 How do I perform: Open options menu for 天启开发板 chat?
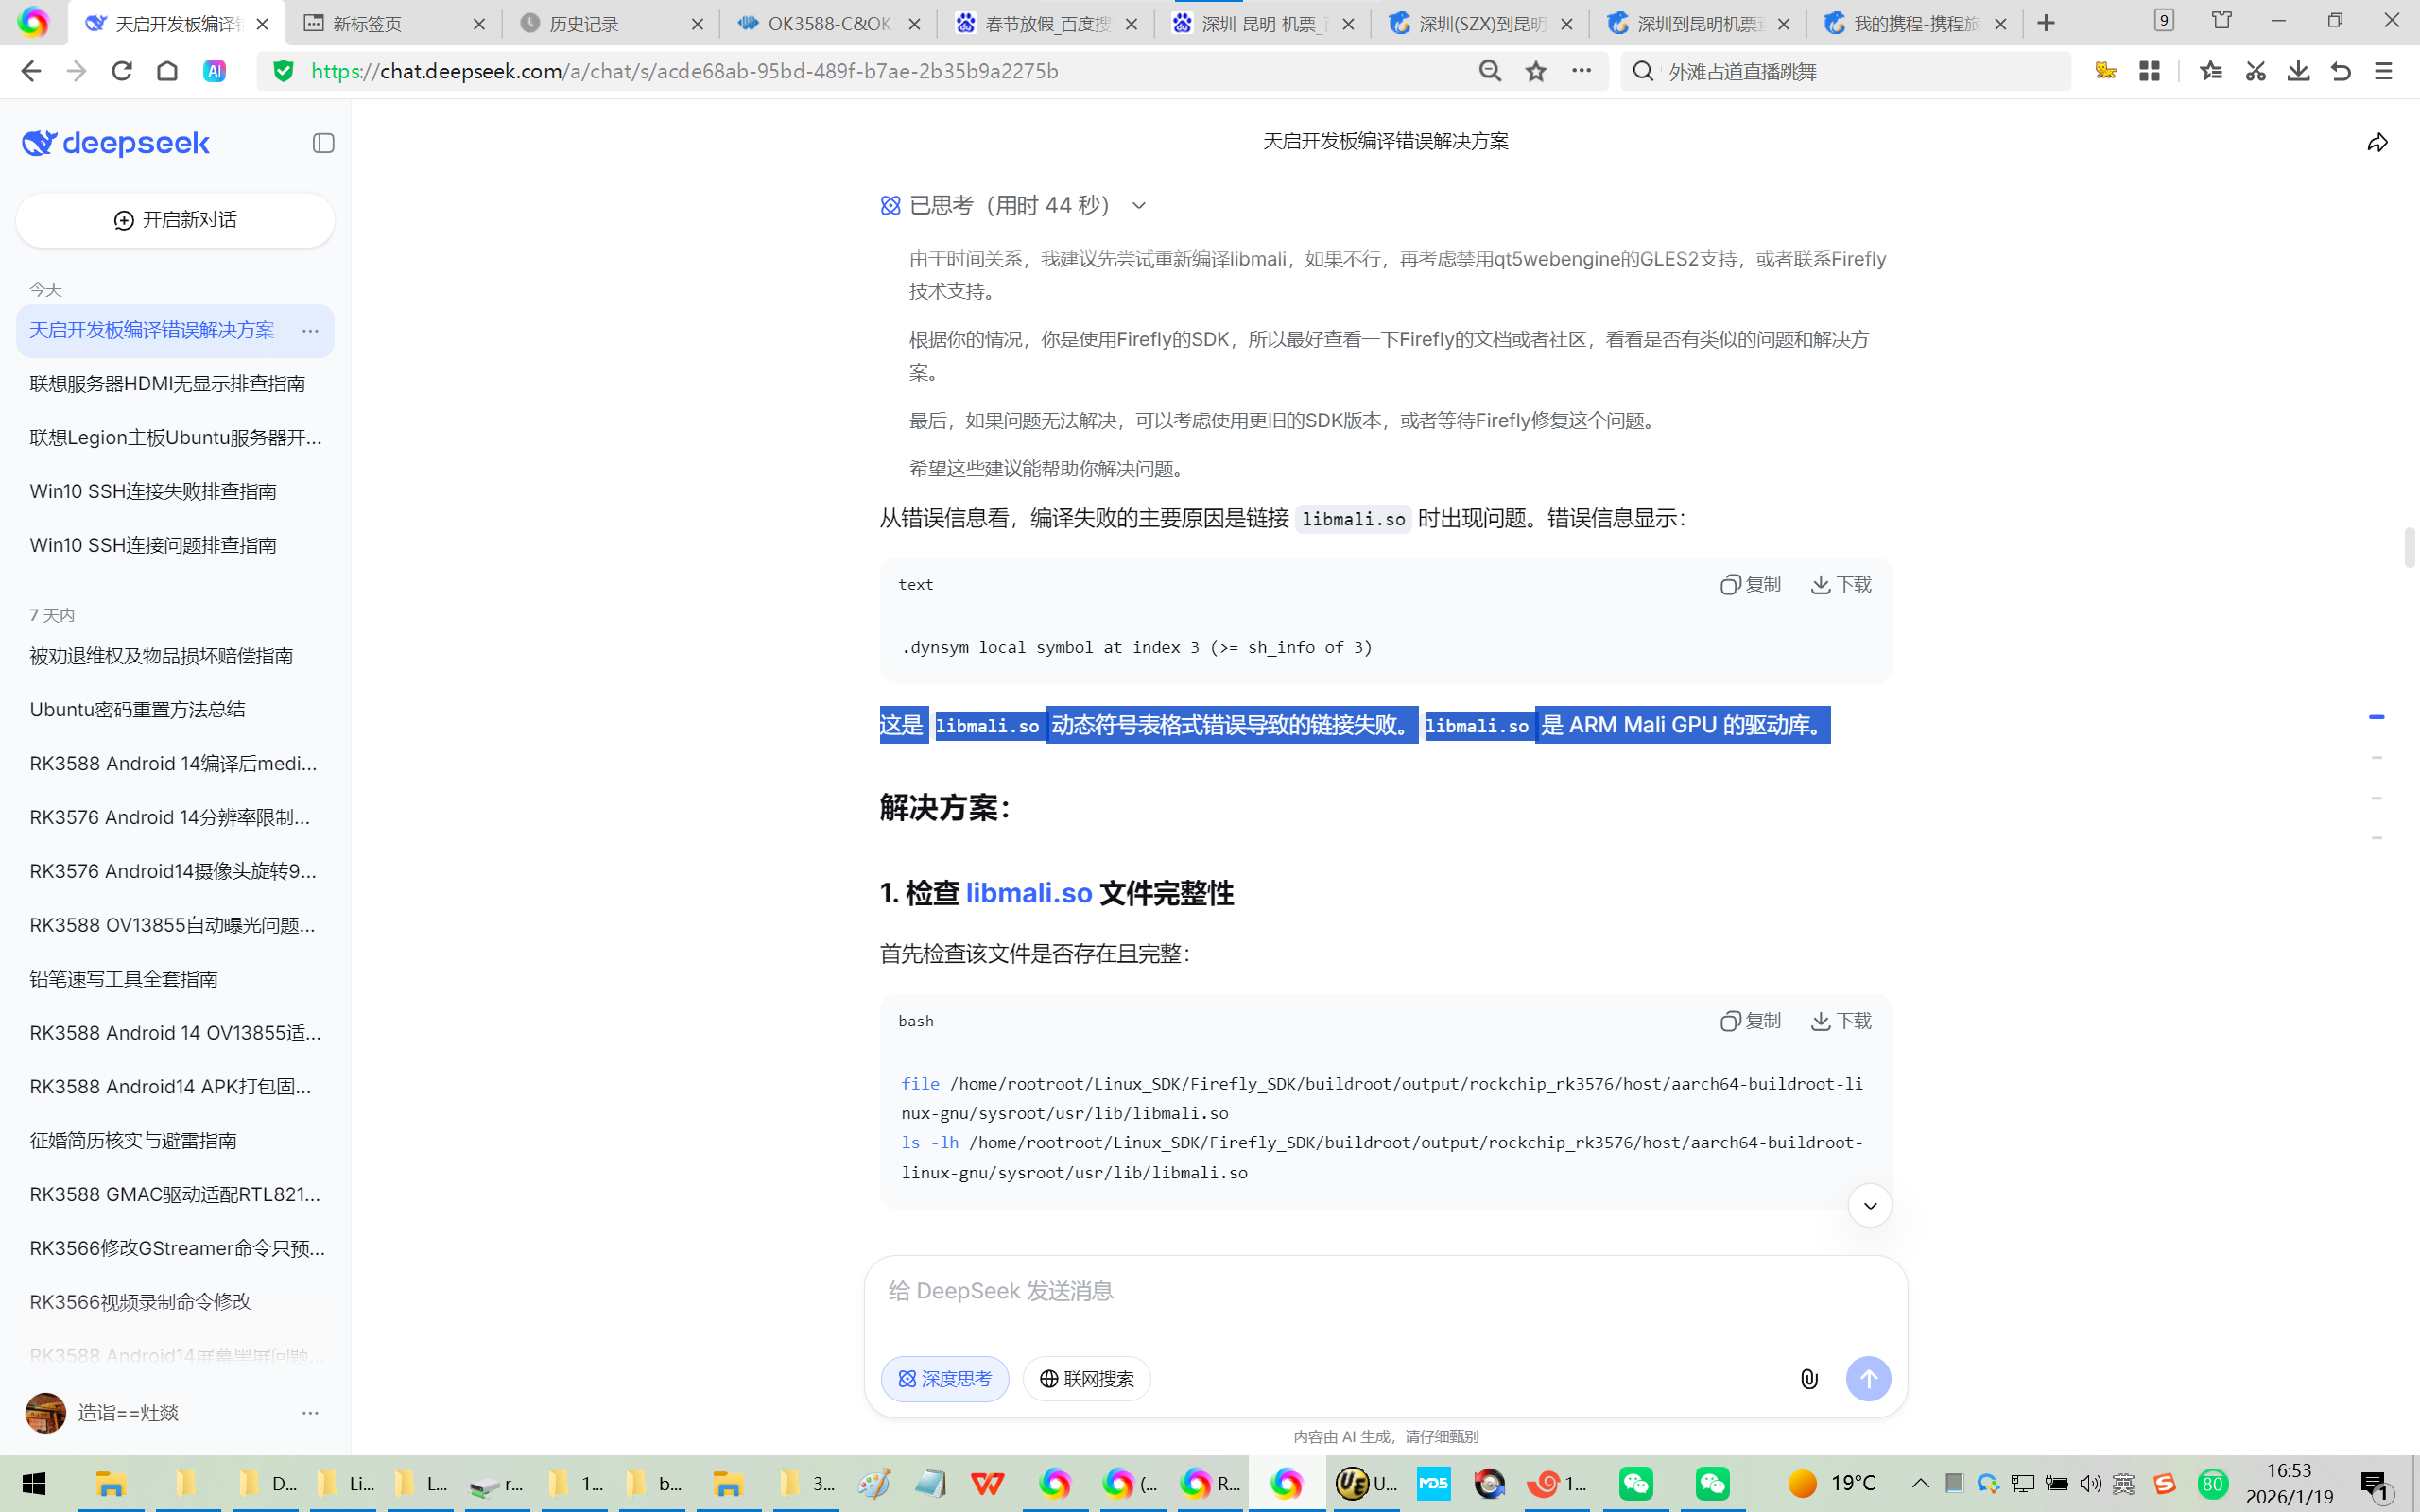point(310,331)
